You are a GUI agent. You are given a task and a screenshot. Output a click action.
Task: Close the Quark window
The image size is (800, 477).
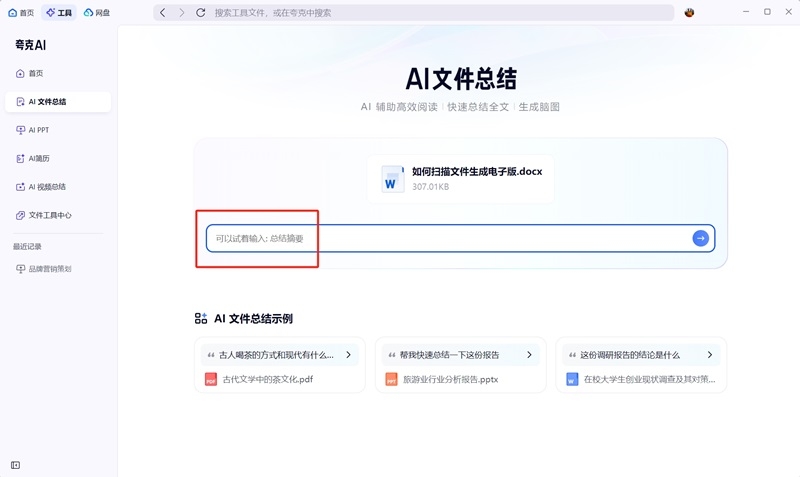click(788, 11)
